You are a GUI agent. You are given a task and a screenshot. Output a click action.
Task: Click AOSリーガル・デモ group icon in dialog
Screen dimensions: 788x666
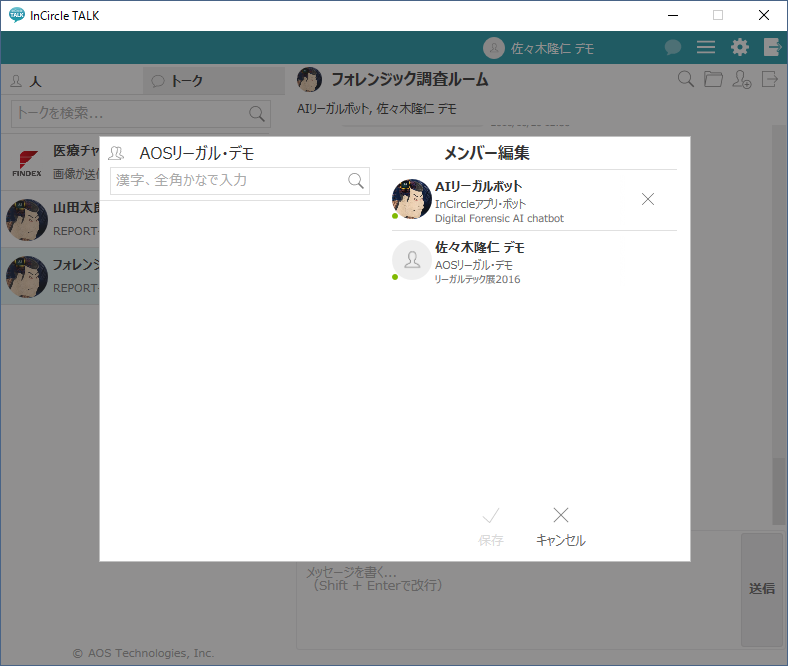116,153
